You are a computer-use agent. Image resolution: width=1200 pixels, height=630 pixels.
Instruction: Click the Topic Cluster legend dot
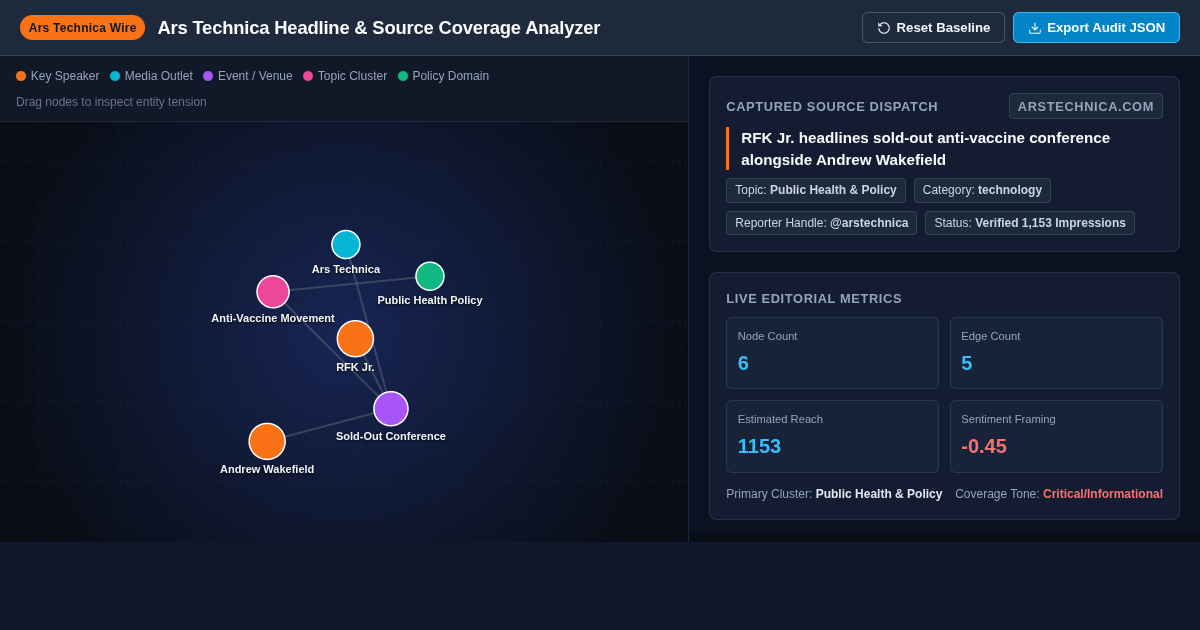[x=308, y=76]
